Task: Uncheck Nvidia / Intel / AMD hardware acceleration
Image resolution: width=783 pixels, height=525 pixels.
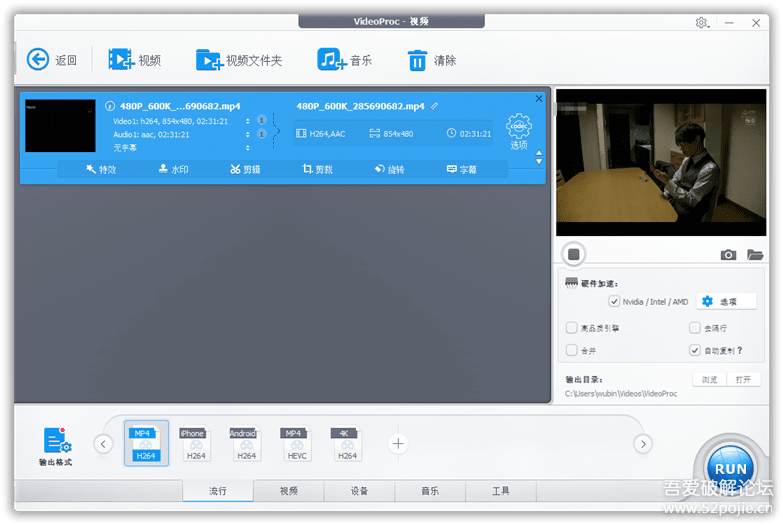Action: point(614,302)
